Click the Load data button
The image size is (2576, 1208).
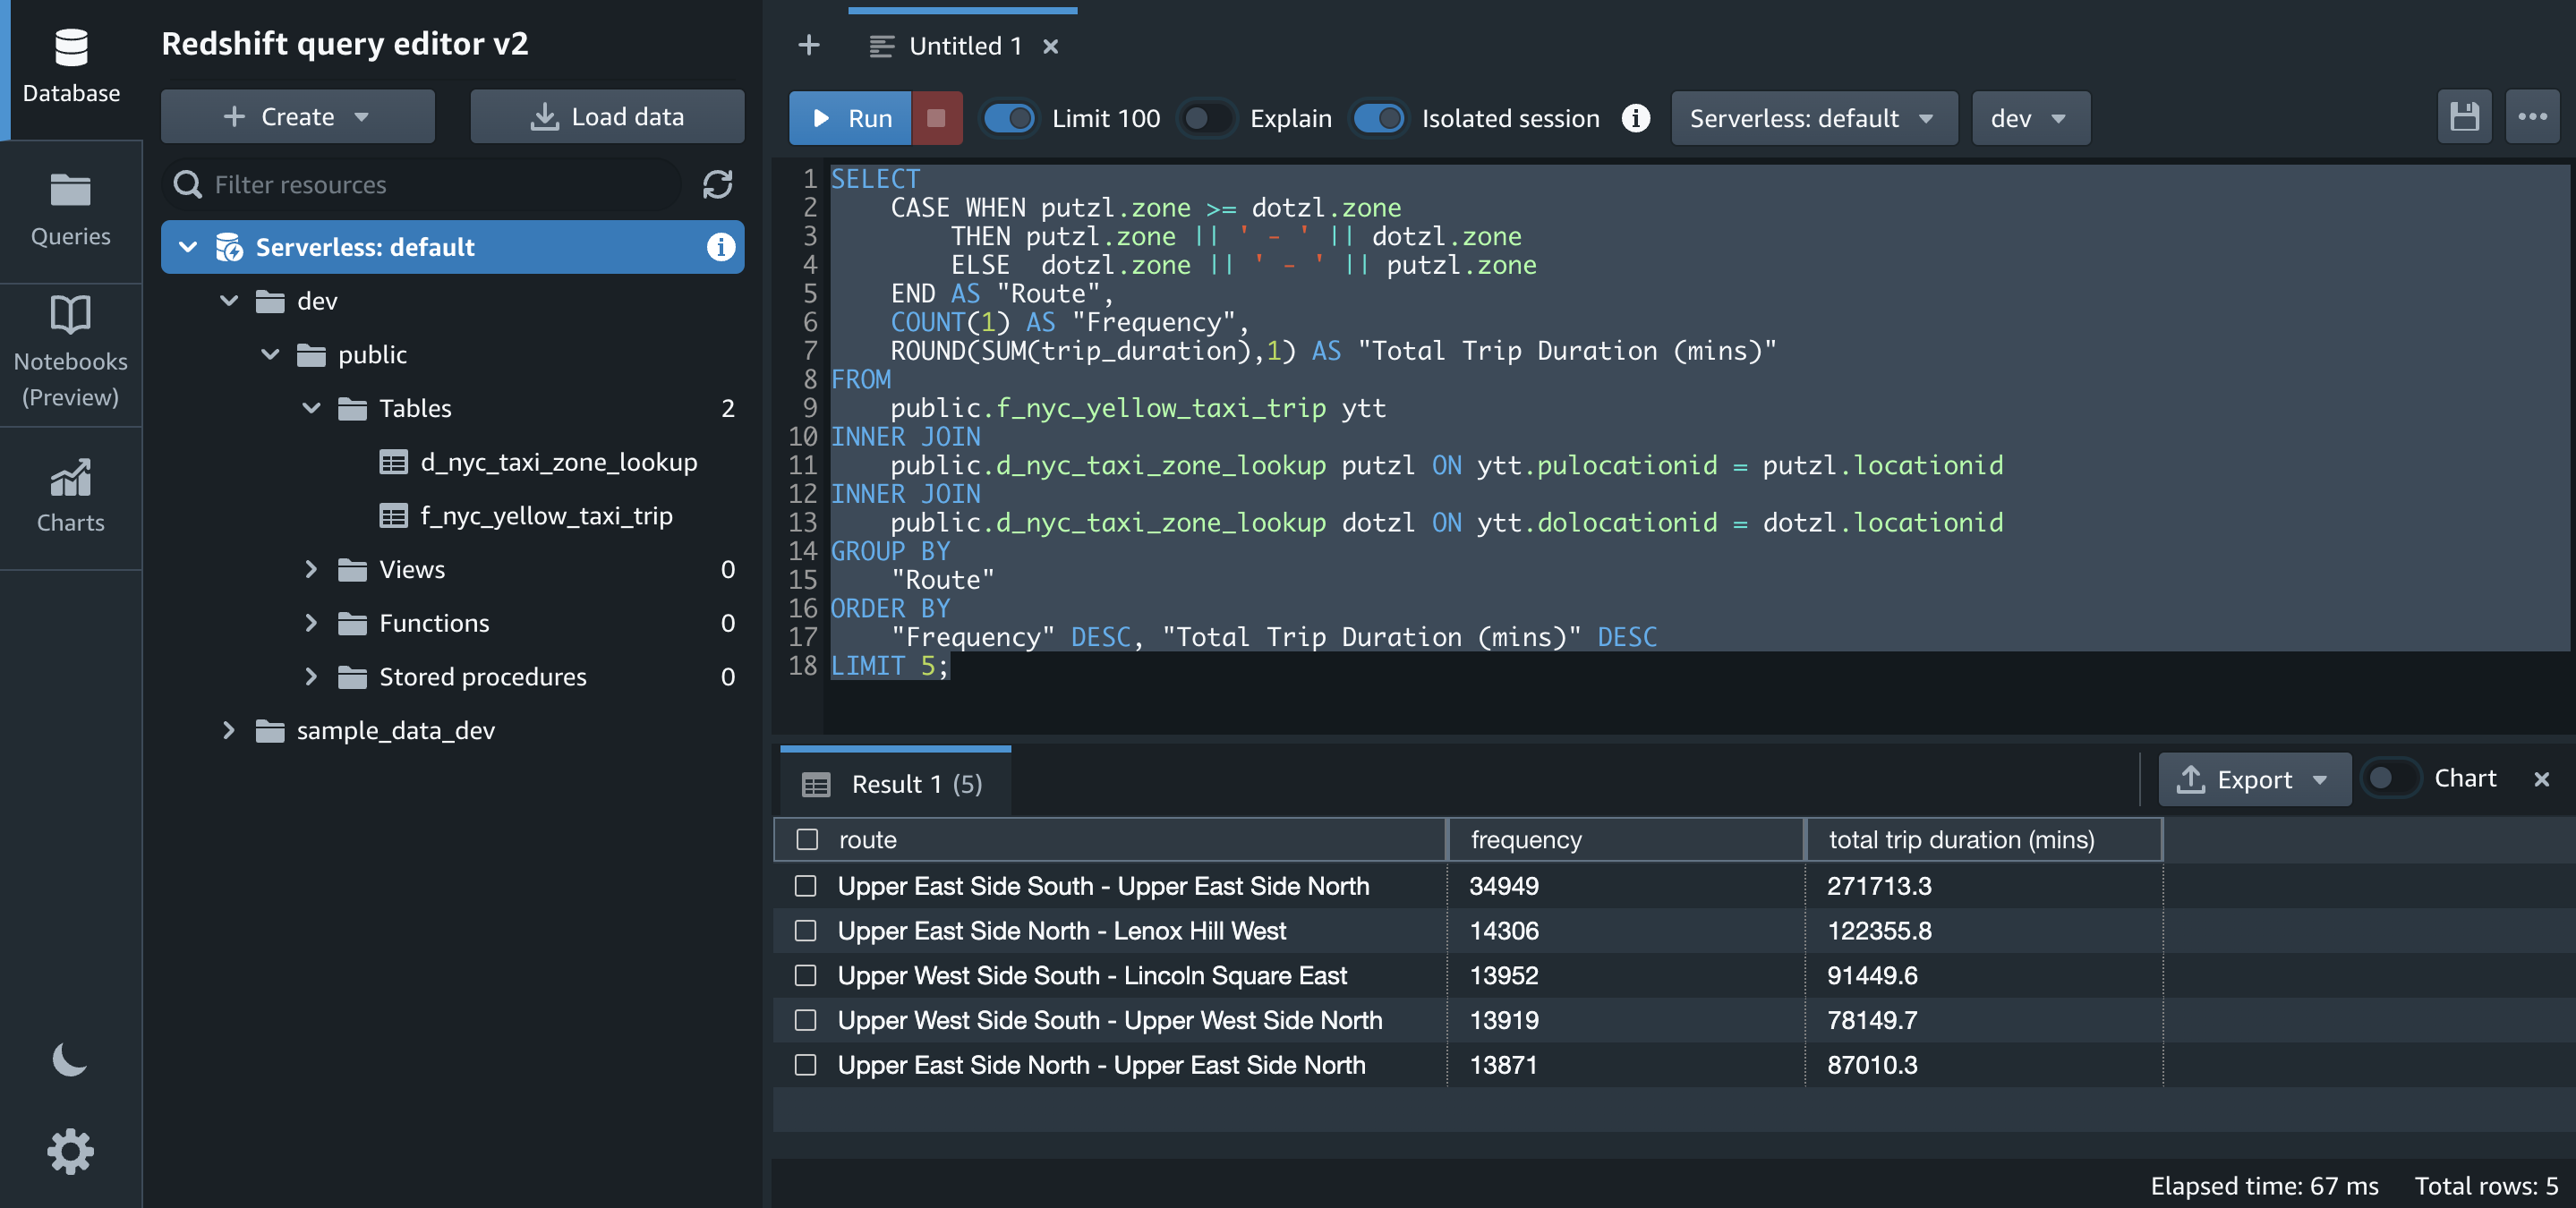607,116
